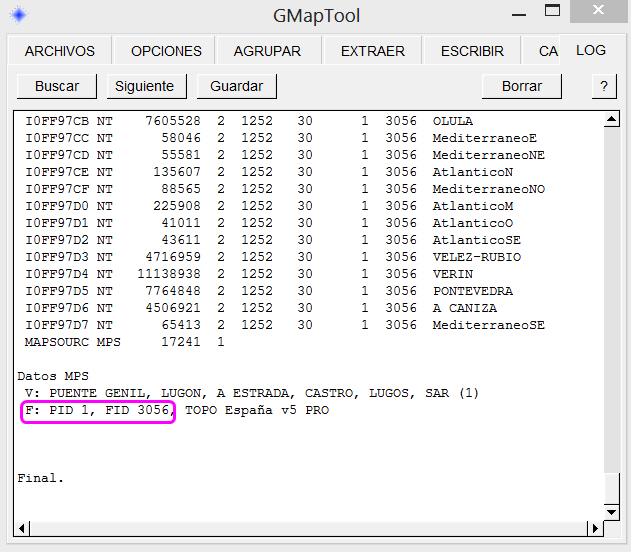The height and width of the screenshot is (552, 631).
Task: Select the AtlanticoM line
Action: pyautogui.click(x=269, y=206)
